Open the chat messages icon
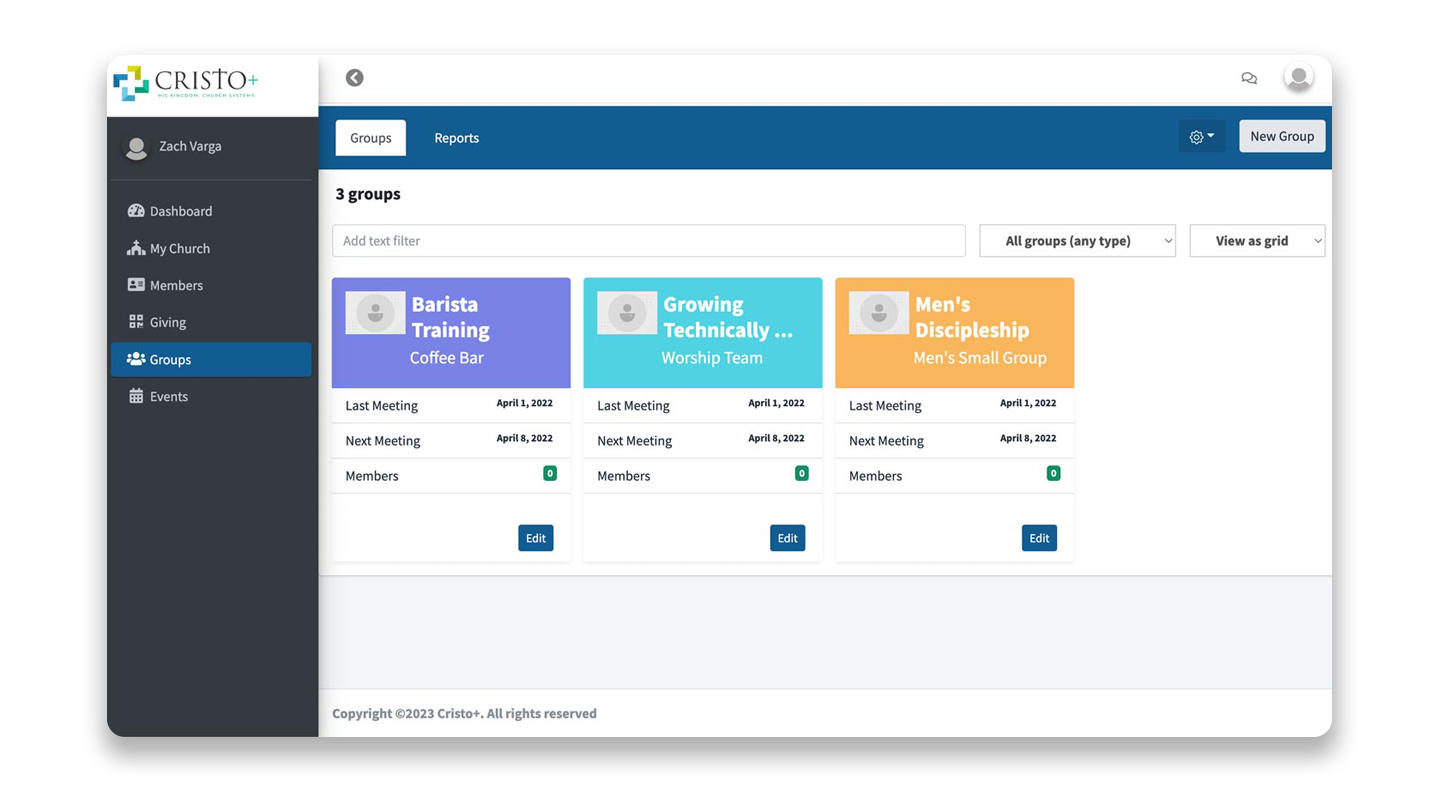 [1249, 78]
